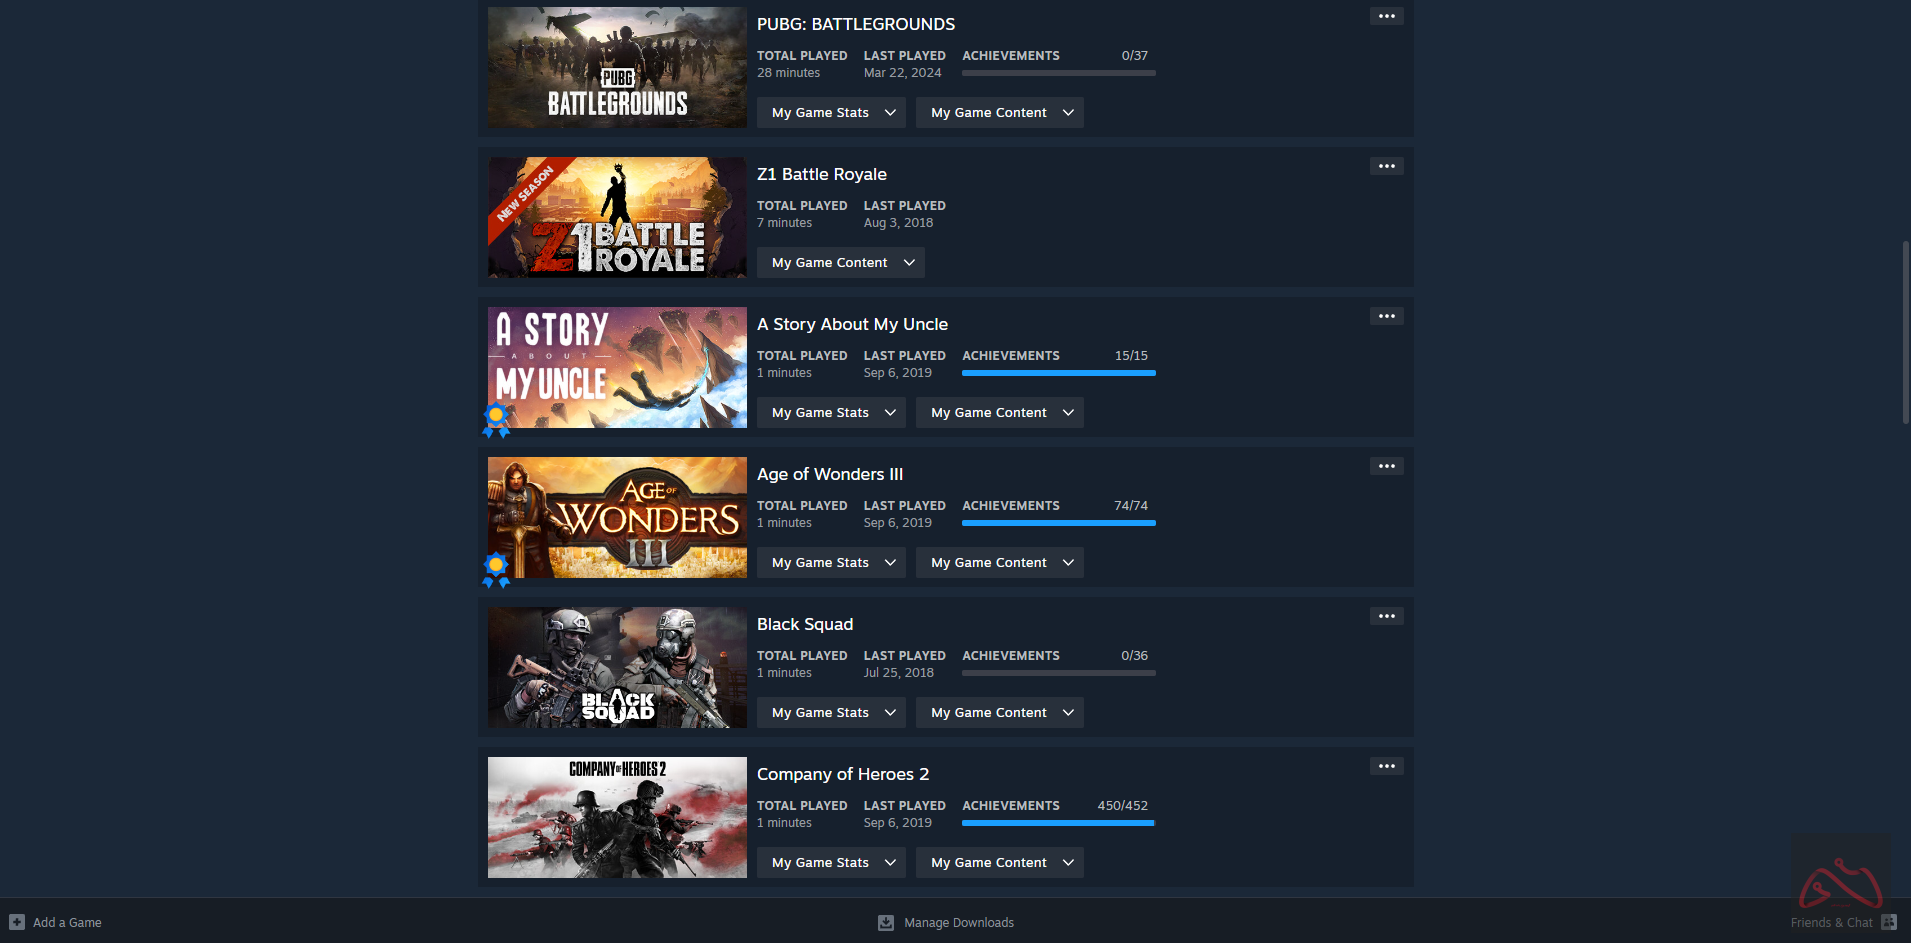Open the three-dot menu for Z1 Battle Royale
1911x943 pixels.
pos(1386,166)
